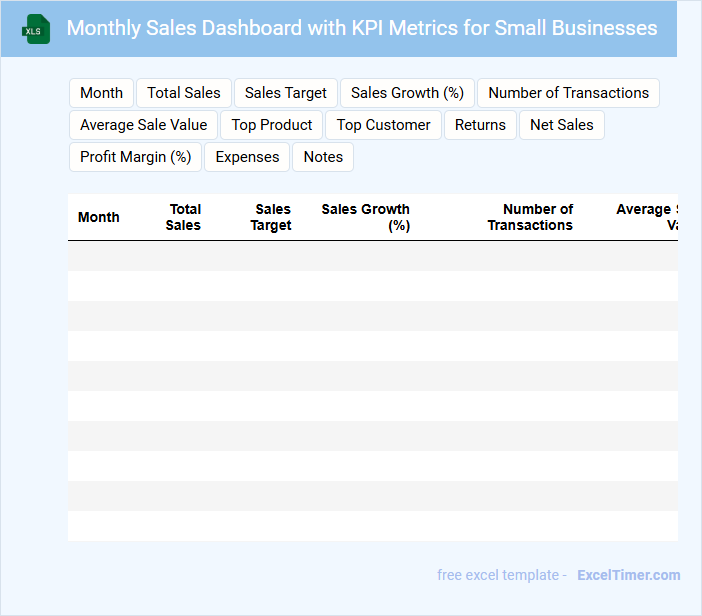This screenshot has height=616, width=702.
Task: Select the Sales Target column header
Action: coord(272,217)
